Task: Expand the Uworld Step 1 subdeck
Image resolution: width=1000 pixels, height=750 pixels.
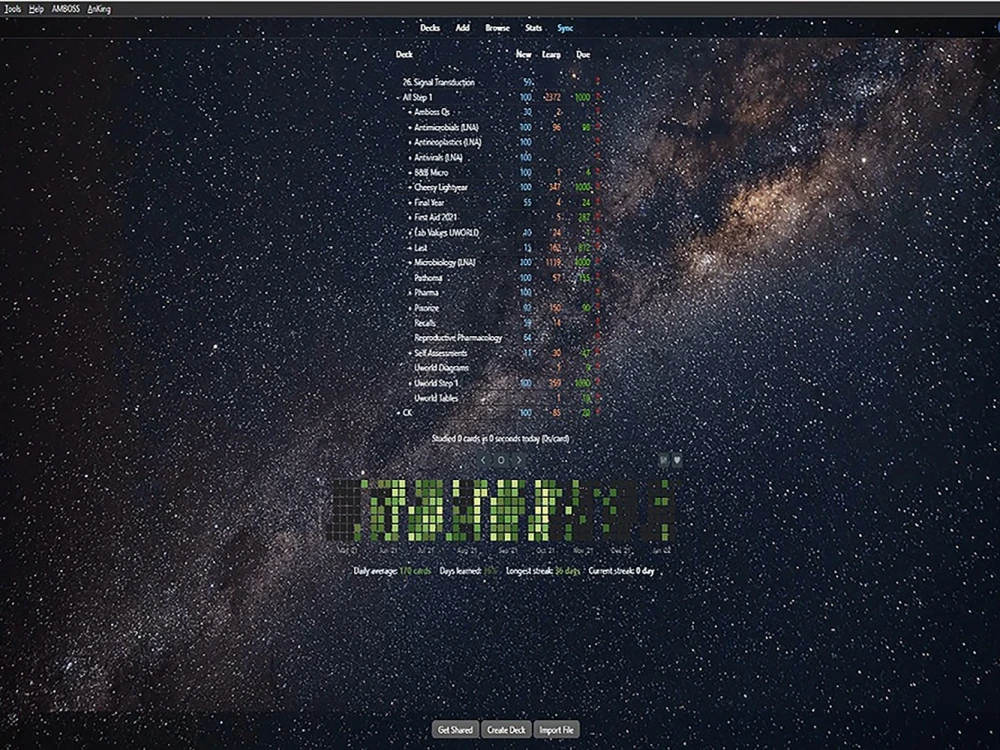Action: click(x=410, y=383)
